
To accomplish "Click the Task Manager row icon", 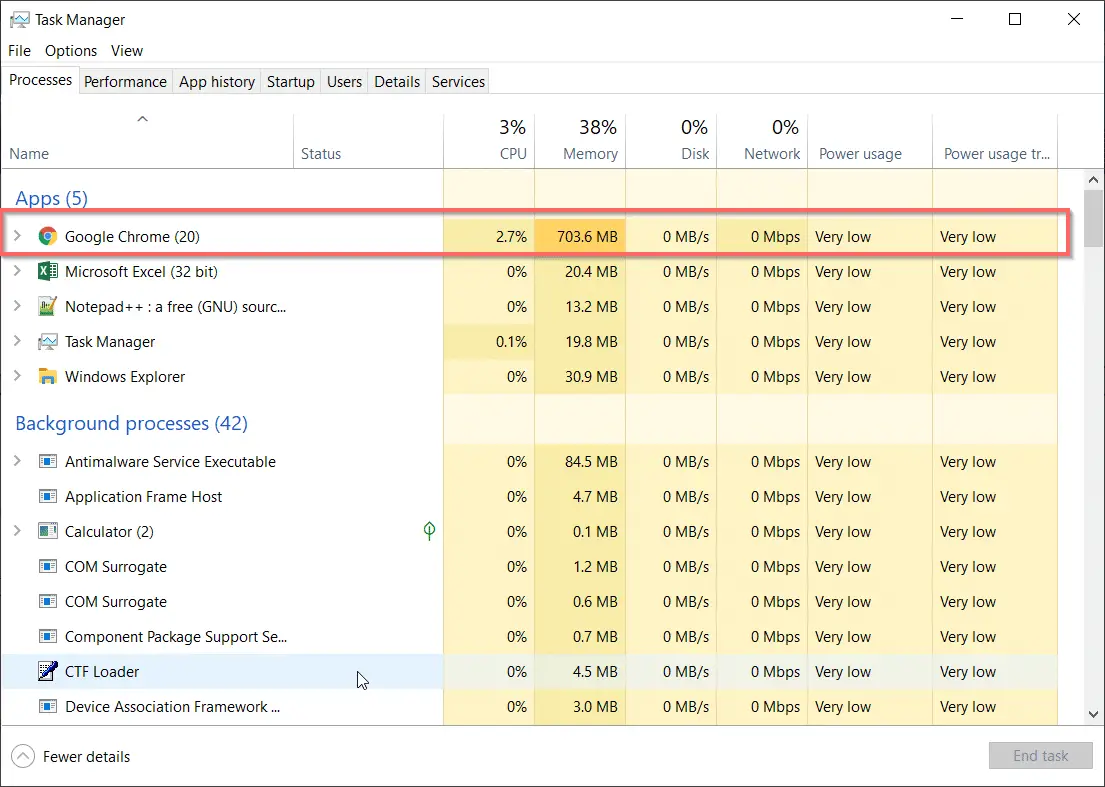I will (47, 342).
